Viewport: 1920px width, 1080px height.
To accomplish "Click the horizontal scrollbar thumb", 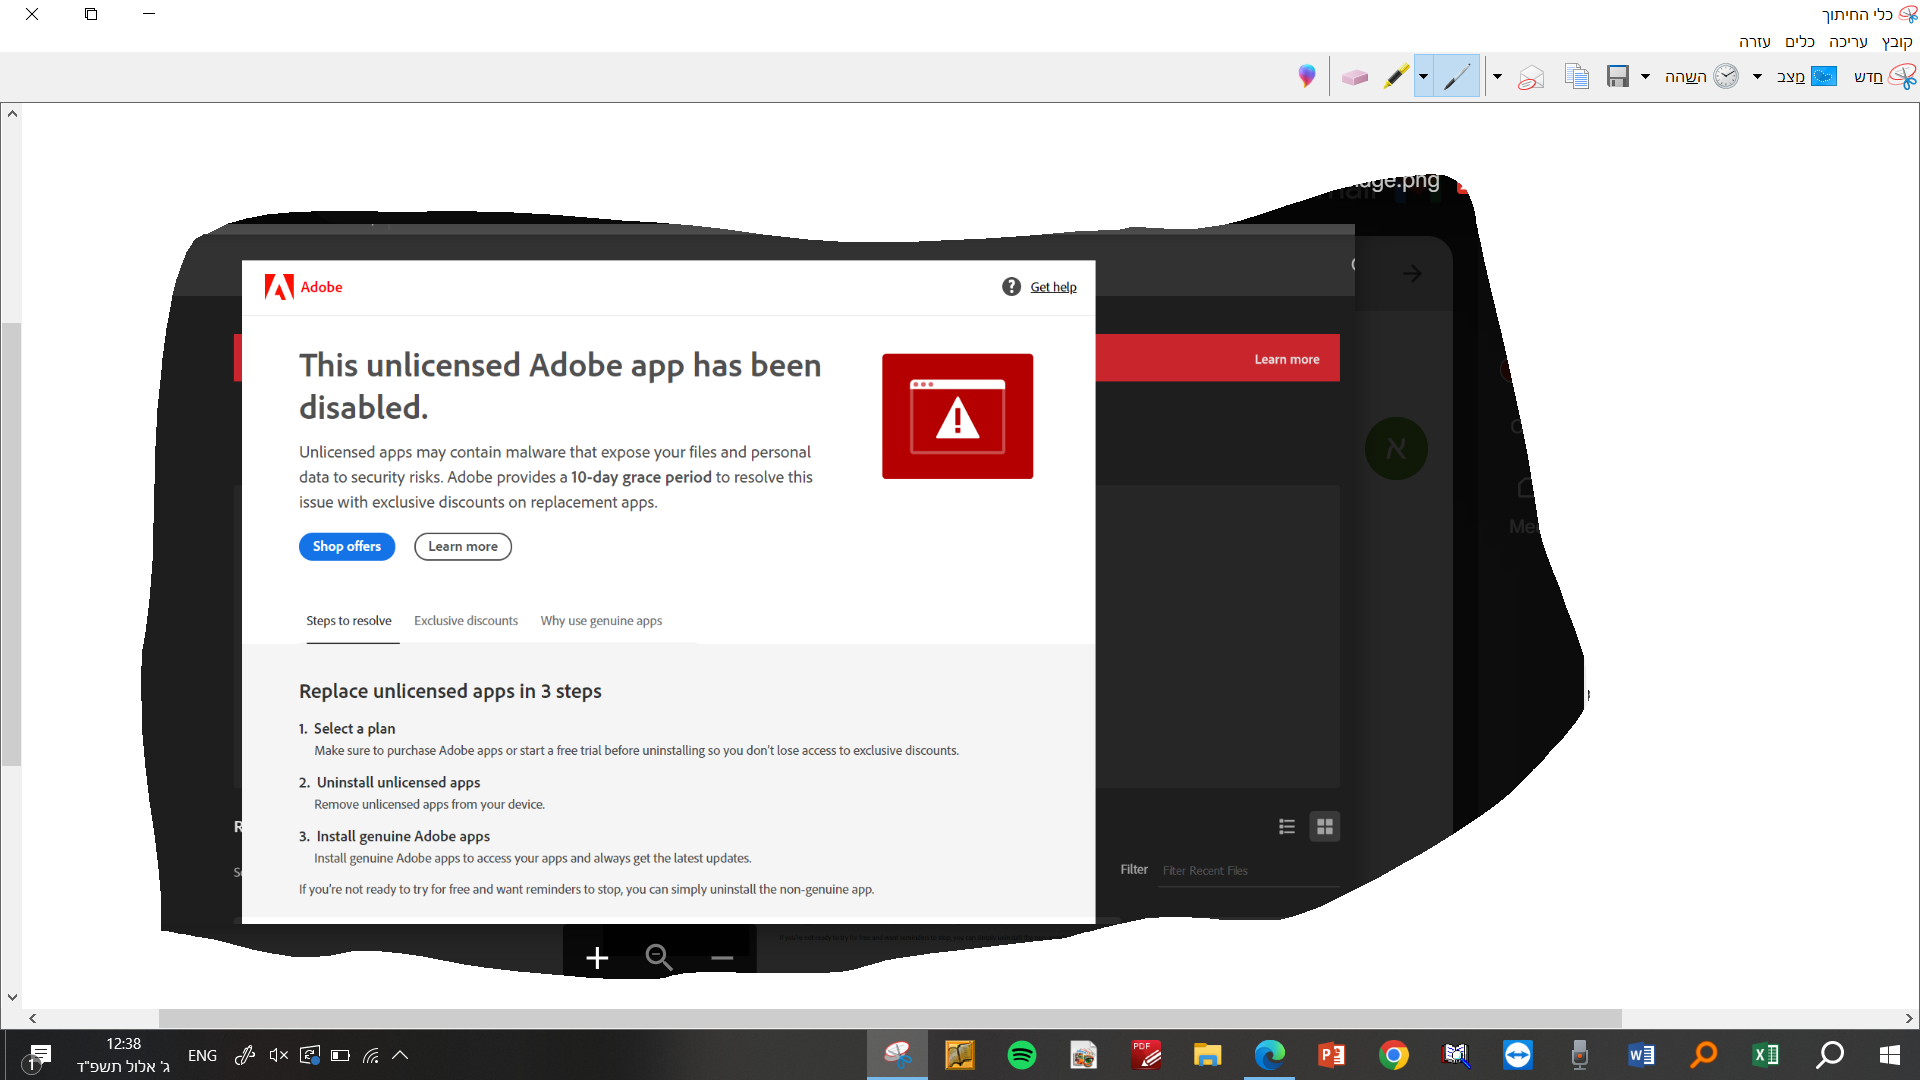I will pos(889,1018).
